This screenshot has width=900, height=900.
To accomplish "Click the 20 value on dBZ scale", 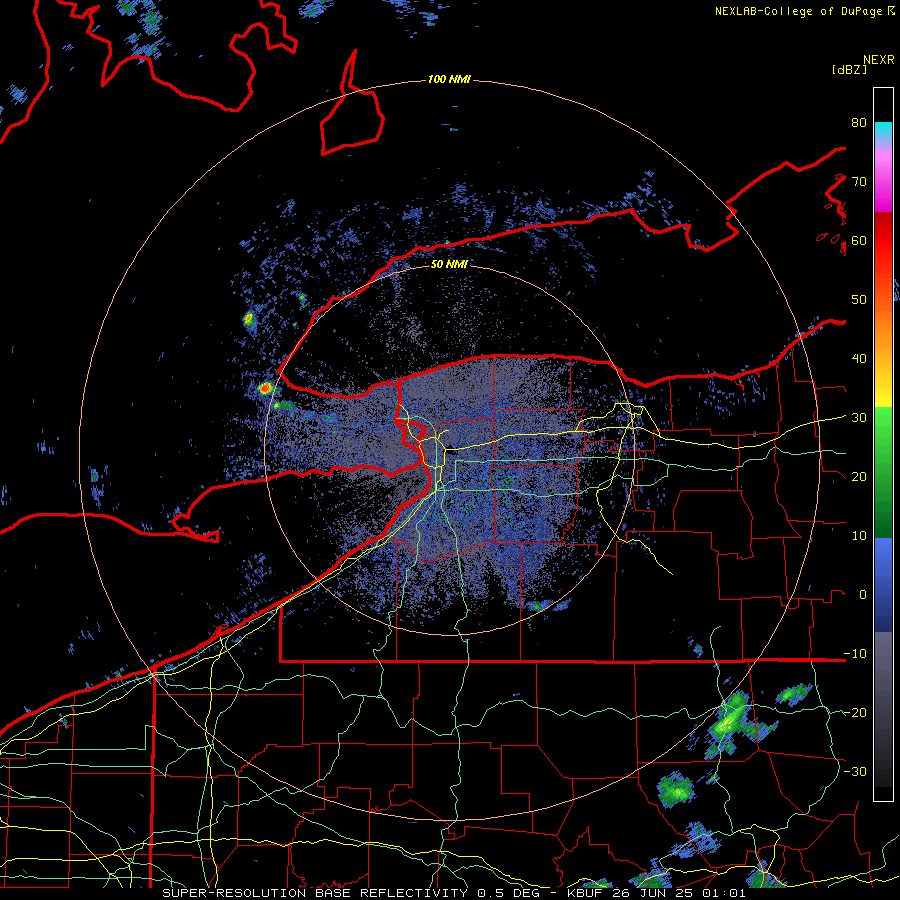I will pos(859,477).
